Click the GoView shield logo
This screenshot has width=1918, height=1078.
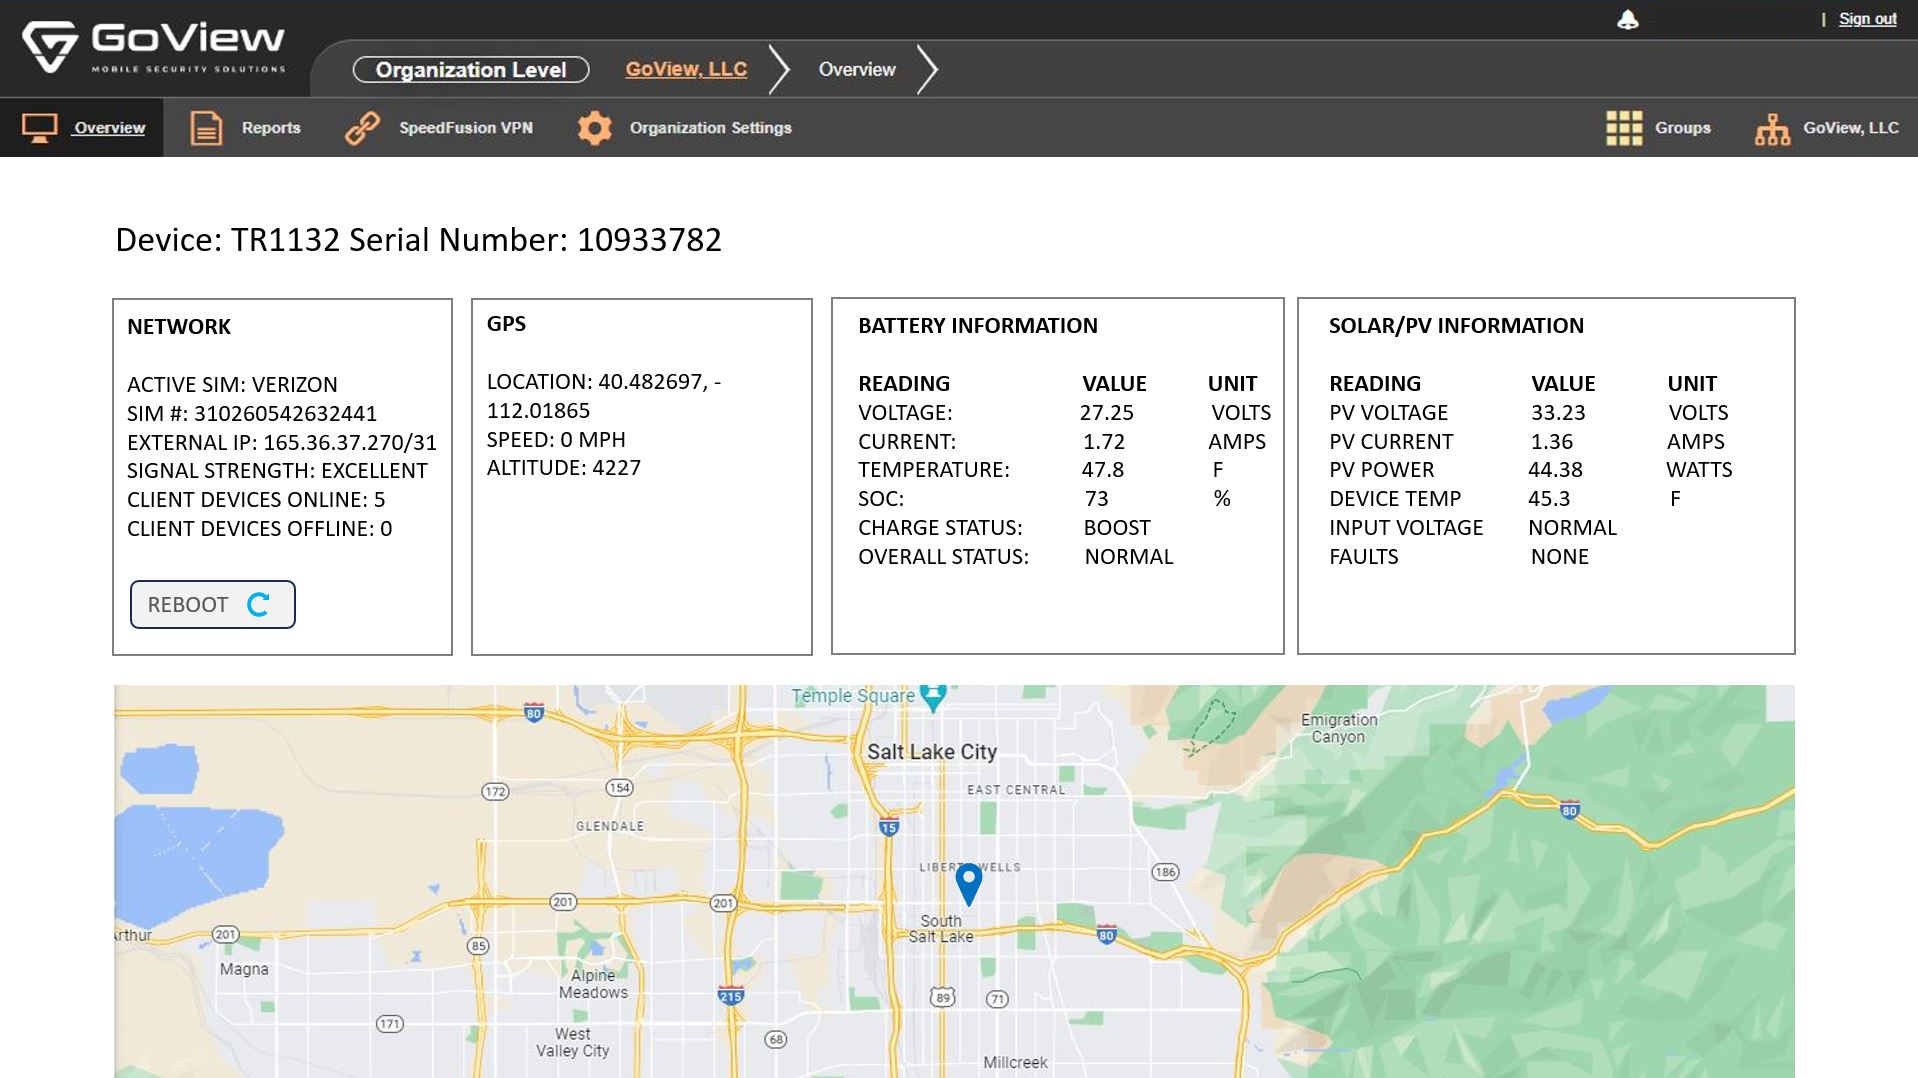[x=50, y=46]
